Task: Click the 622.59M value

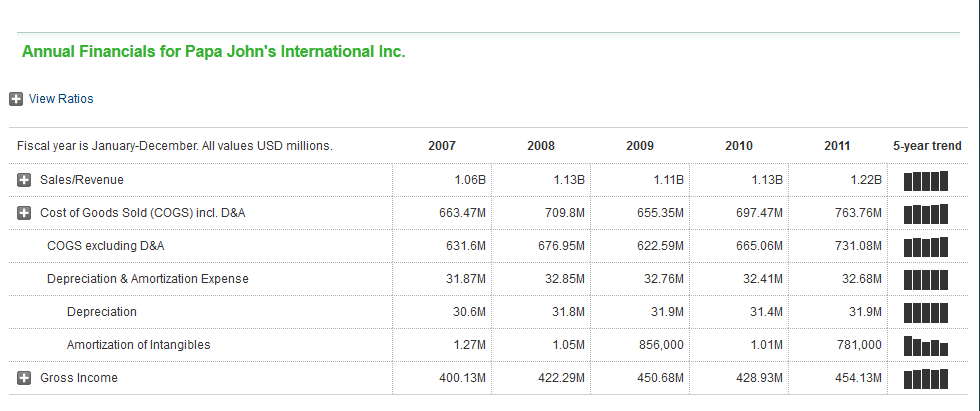Action: pos(661,246)
